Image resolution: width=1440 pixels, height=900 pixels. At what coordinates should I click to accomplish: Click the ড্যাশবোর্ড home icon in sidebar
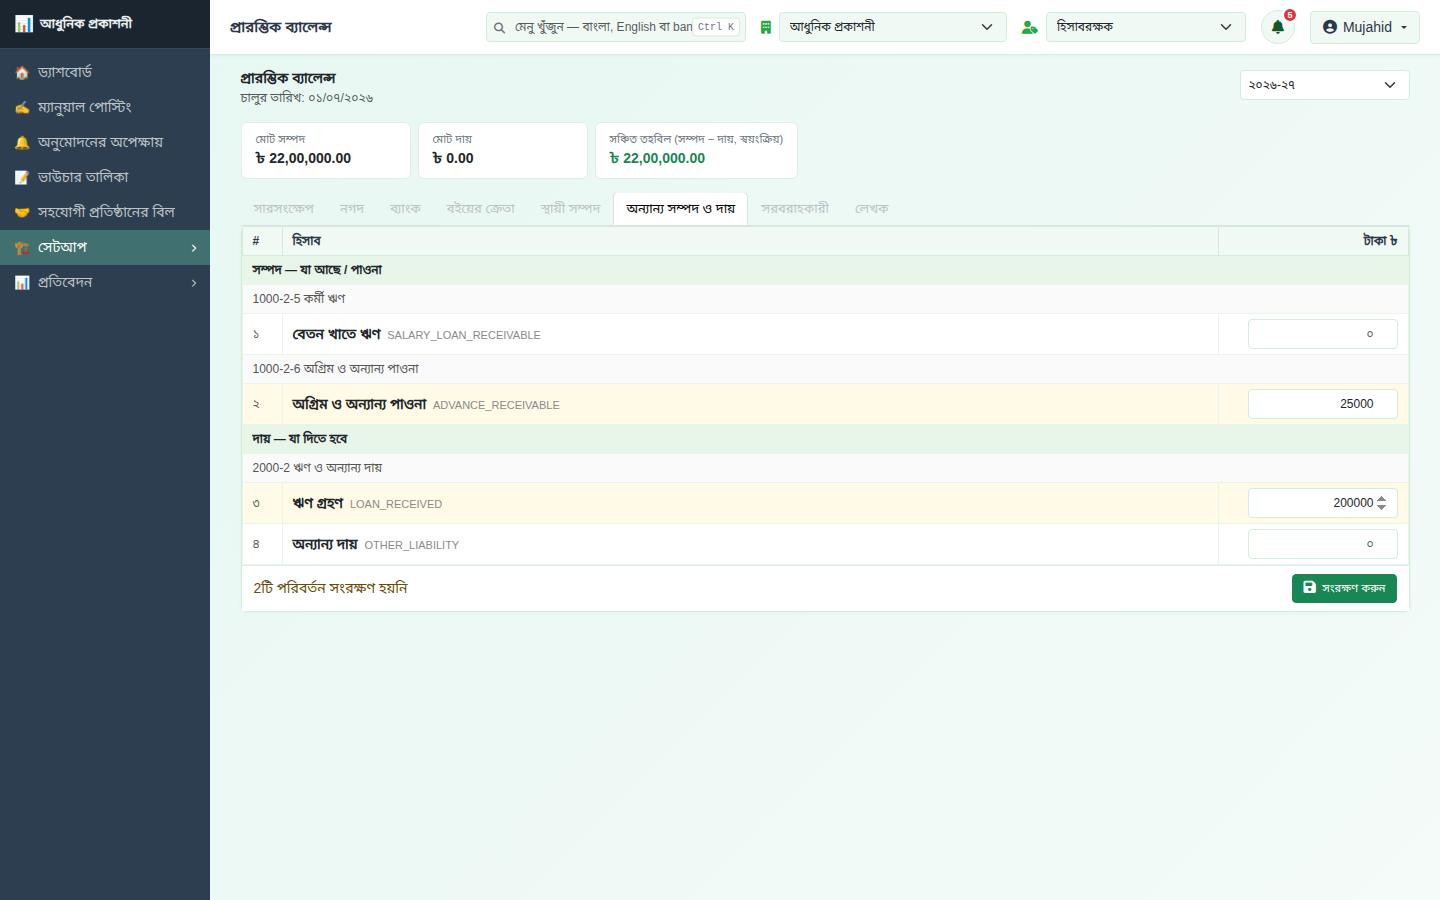[22, 73]
